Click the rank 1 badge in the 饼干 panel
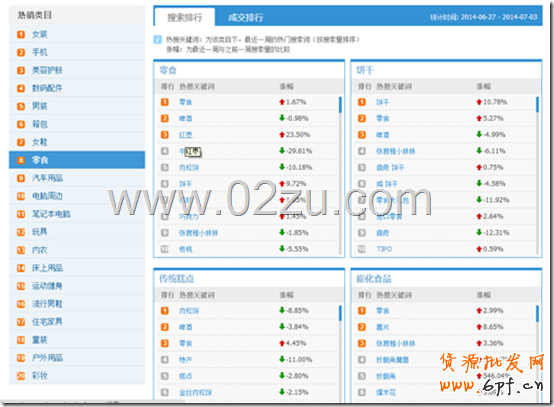Image resolution: width=554 pixels, height=407 pixels. (x=362, y=102)
